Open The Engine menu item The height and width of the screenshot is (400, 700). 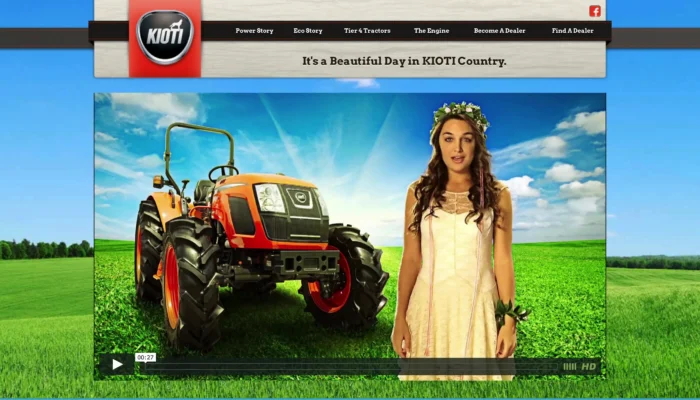click(431, 31)
